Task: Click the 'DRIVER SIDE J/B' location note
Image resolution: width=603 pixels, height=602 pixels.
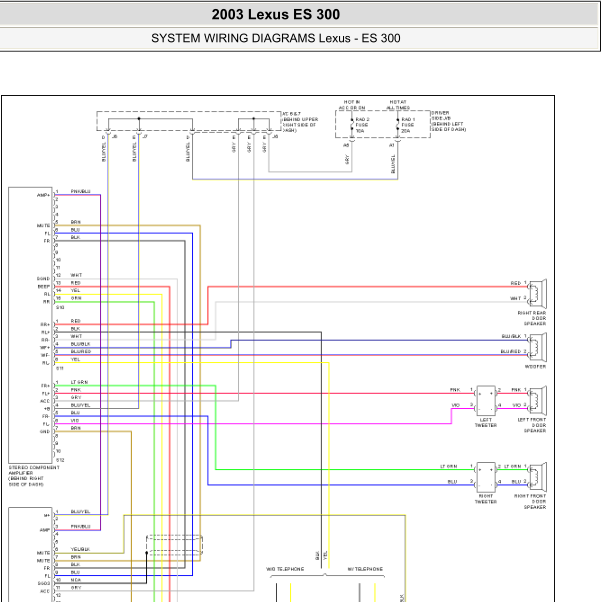Action: [448, 121]
